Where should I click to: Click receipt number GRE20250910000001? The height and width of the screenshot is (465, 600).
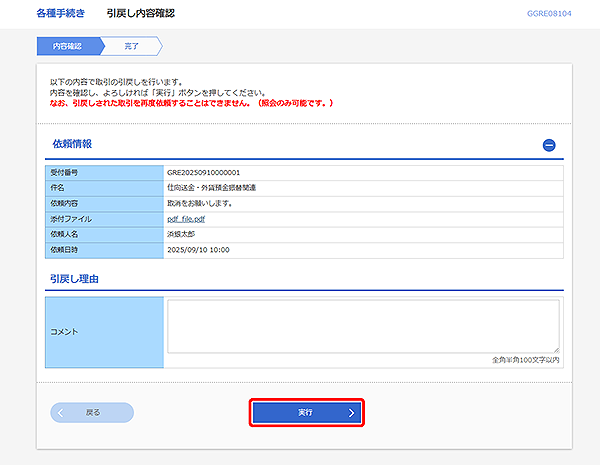tap(204, 173)
